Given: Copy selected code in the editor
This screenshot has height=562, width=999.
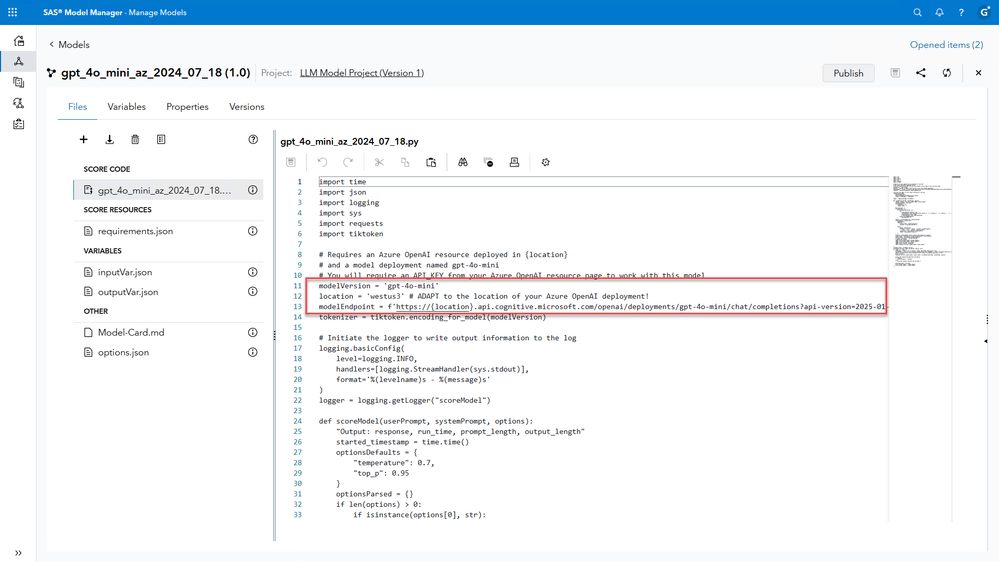Looking at the screenshot, I should click(405, 162).
